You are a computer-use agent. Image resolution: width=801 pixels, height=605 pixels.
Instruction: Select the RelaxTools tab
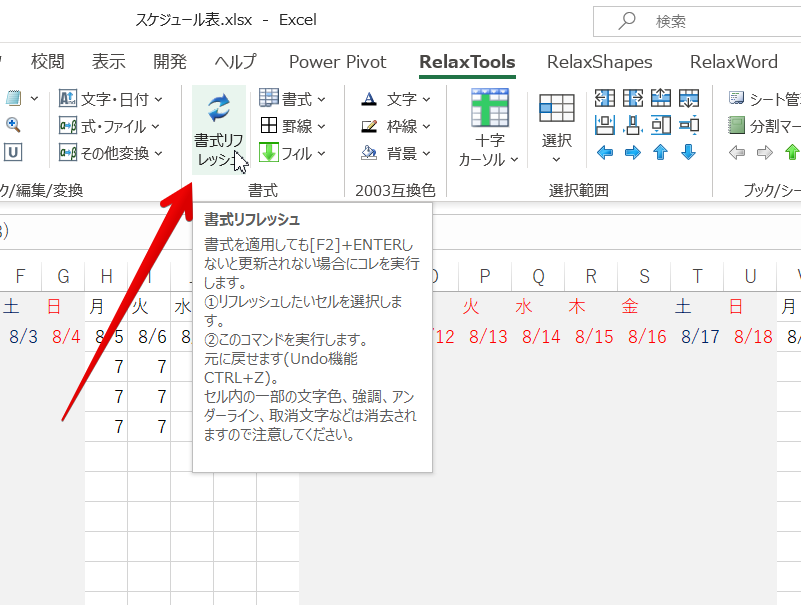tap(467, 62)
